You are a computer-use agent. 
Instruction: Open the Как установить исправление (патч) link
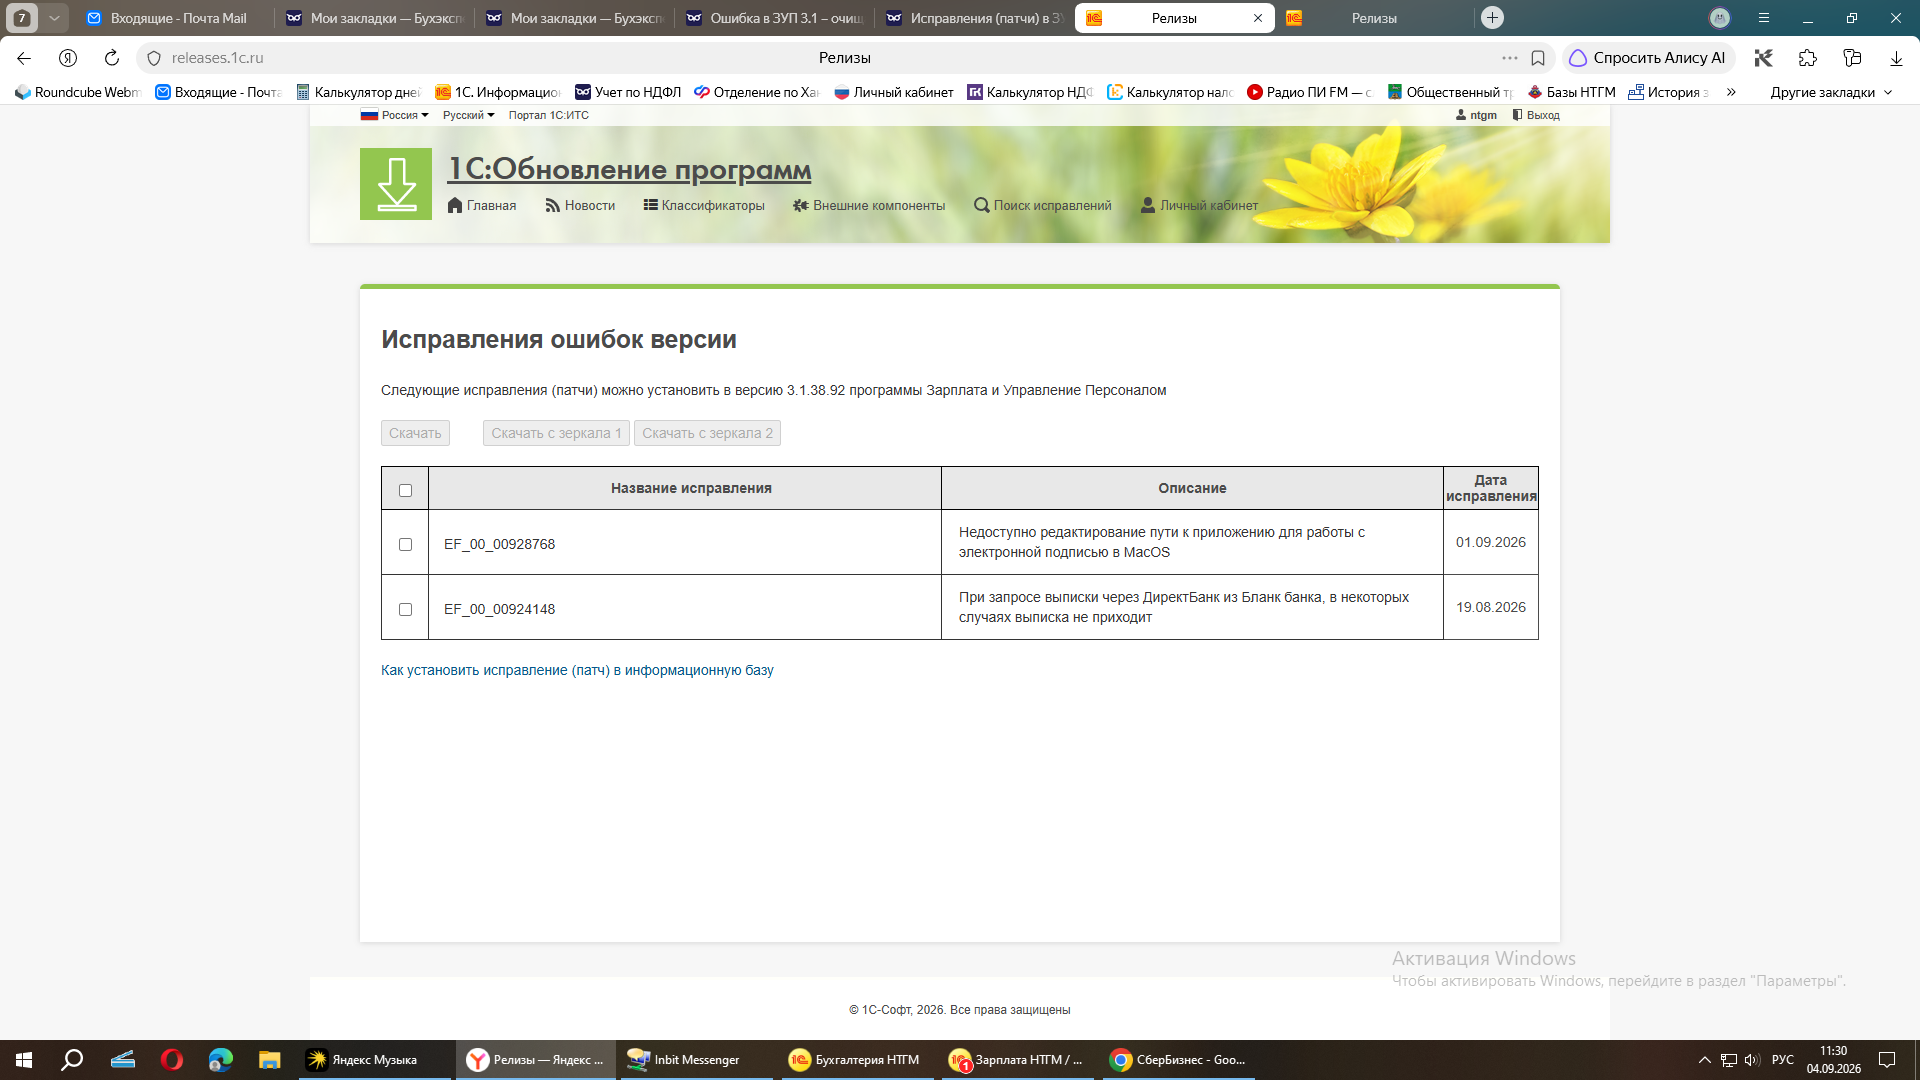577,670
